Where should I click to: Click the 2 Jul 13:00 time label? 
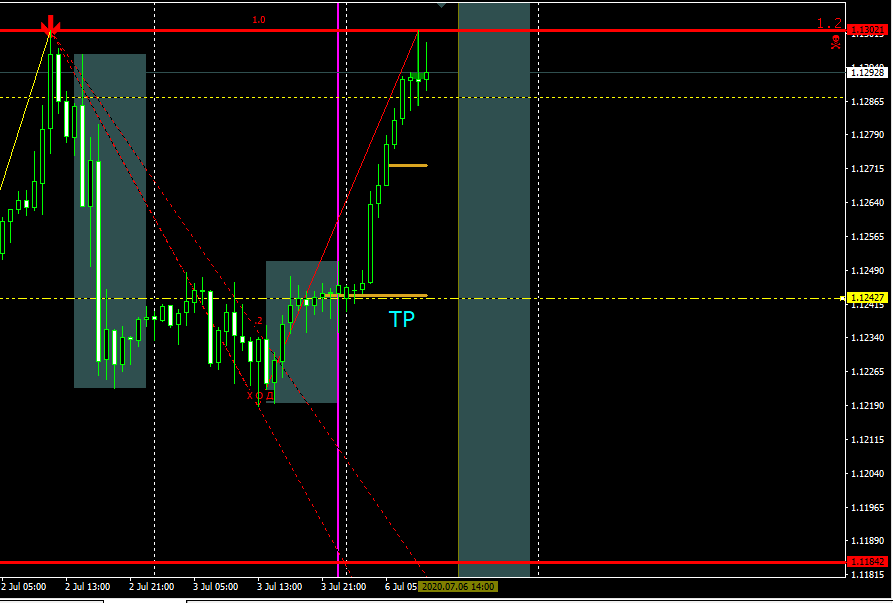coord(87,586)
